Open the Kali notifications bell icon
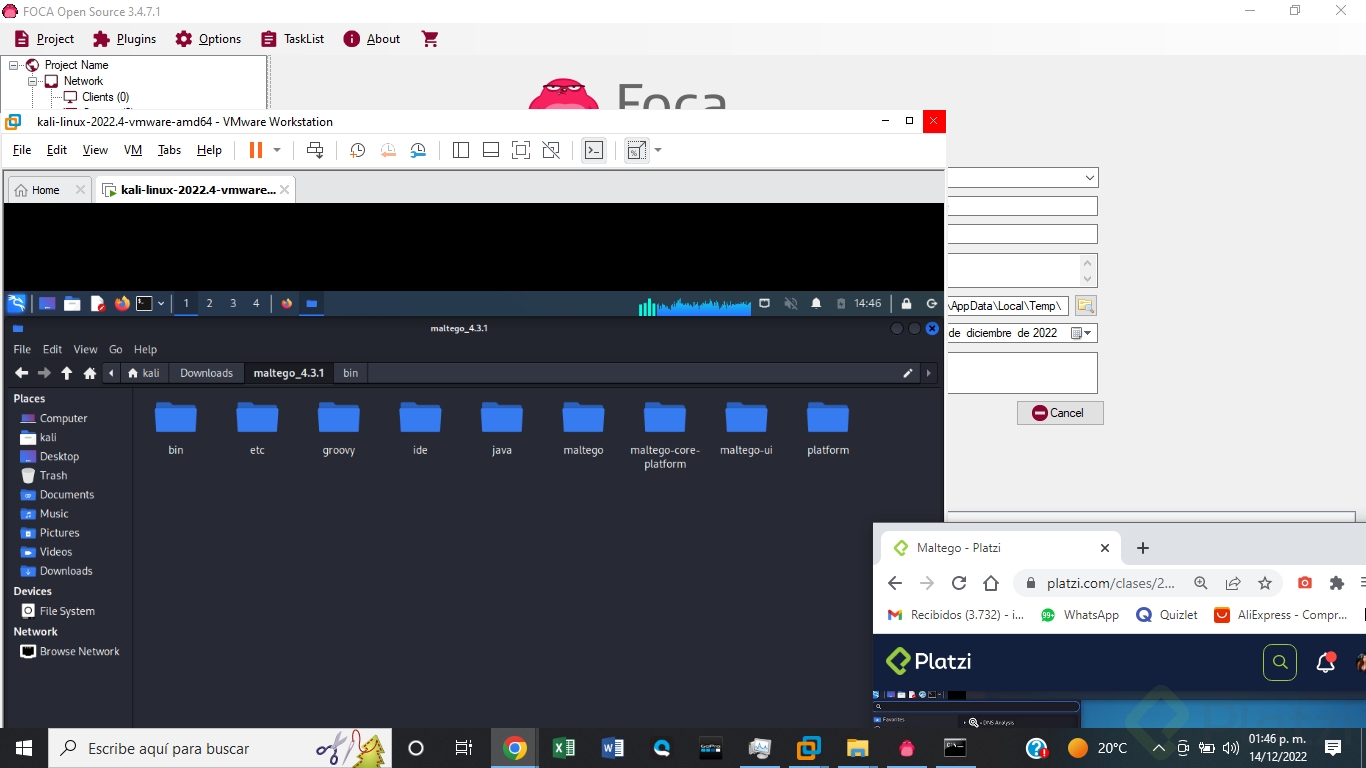1366x768 pixels. [816, 303]
